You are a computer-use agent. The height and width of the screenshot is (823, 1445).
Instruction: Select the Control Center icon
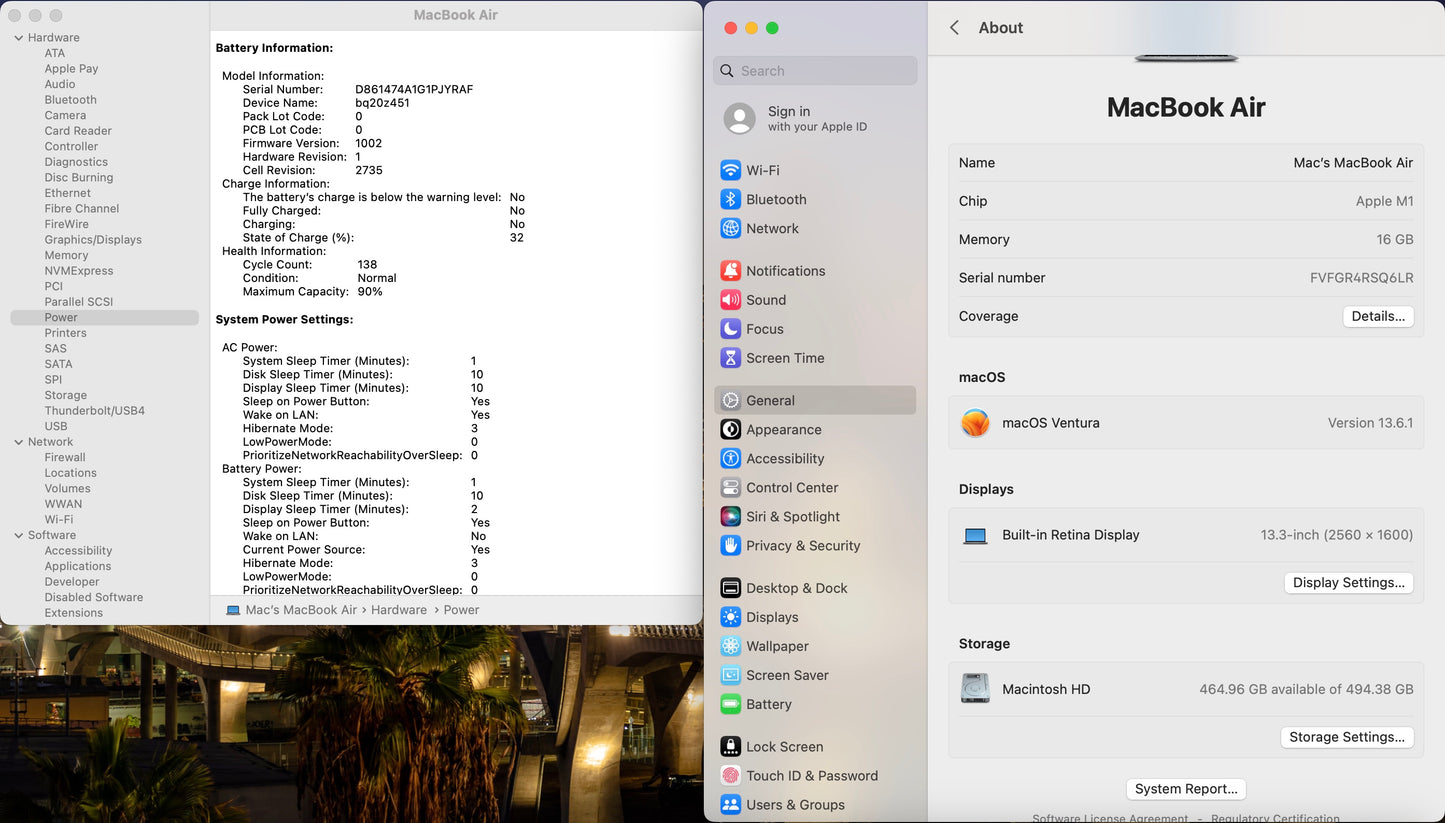[x=731, y=487]
